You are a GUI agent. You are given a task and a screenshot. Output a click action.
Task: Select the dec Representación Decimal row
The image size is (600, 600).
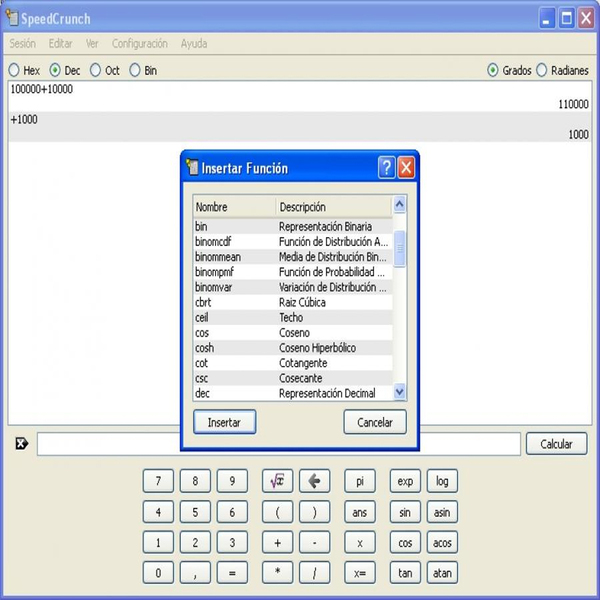click(293, 393)
